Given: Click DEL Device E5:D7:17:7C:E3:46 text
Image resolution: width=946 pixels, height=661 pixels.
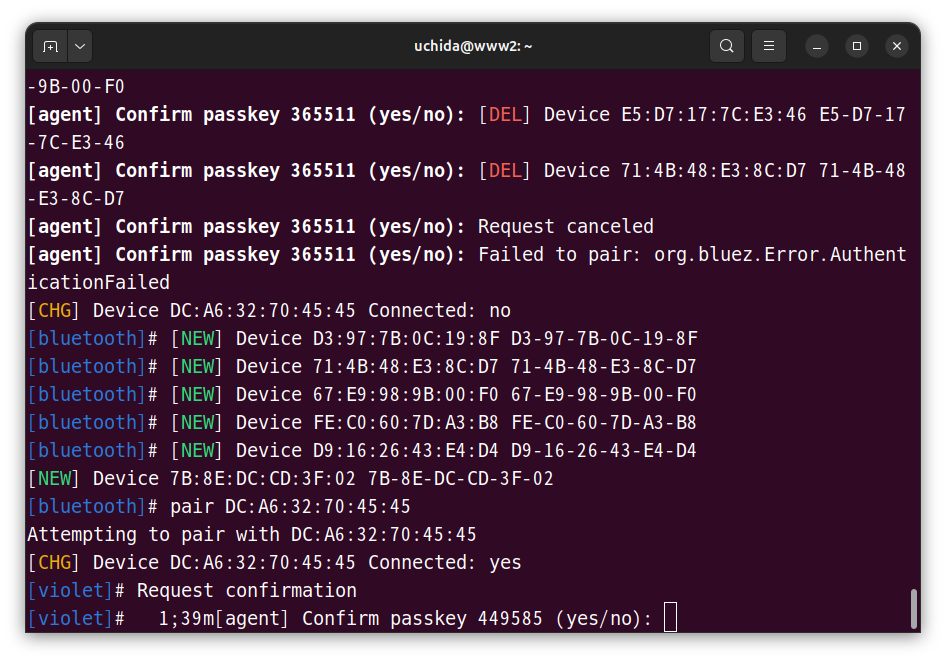Looking at the screenshot, I should [x=643, y=115].
